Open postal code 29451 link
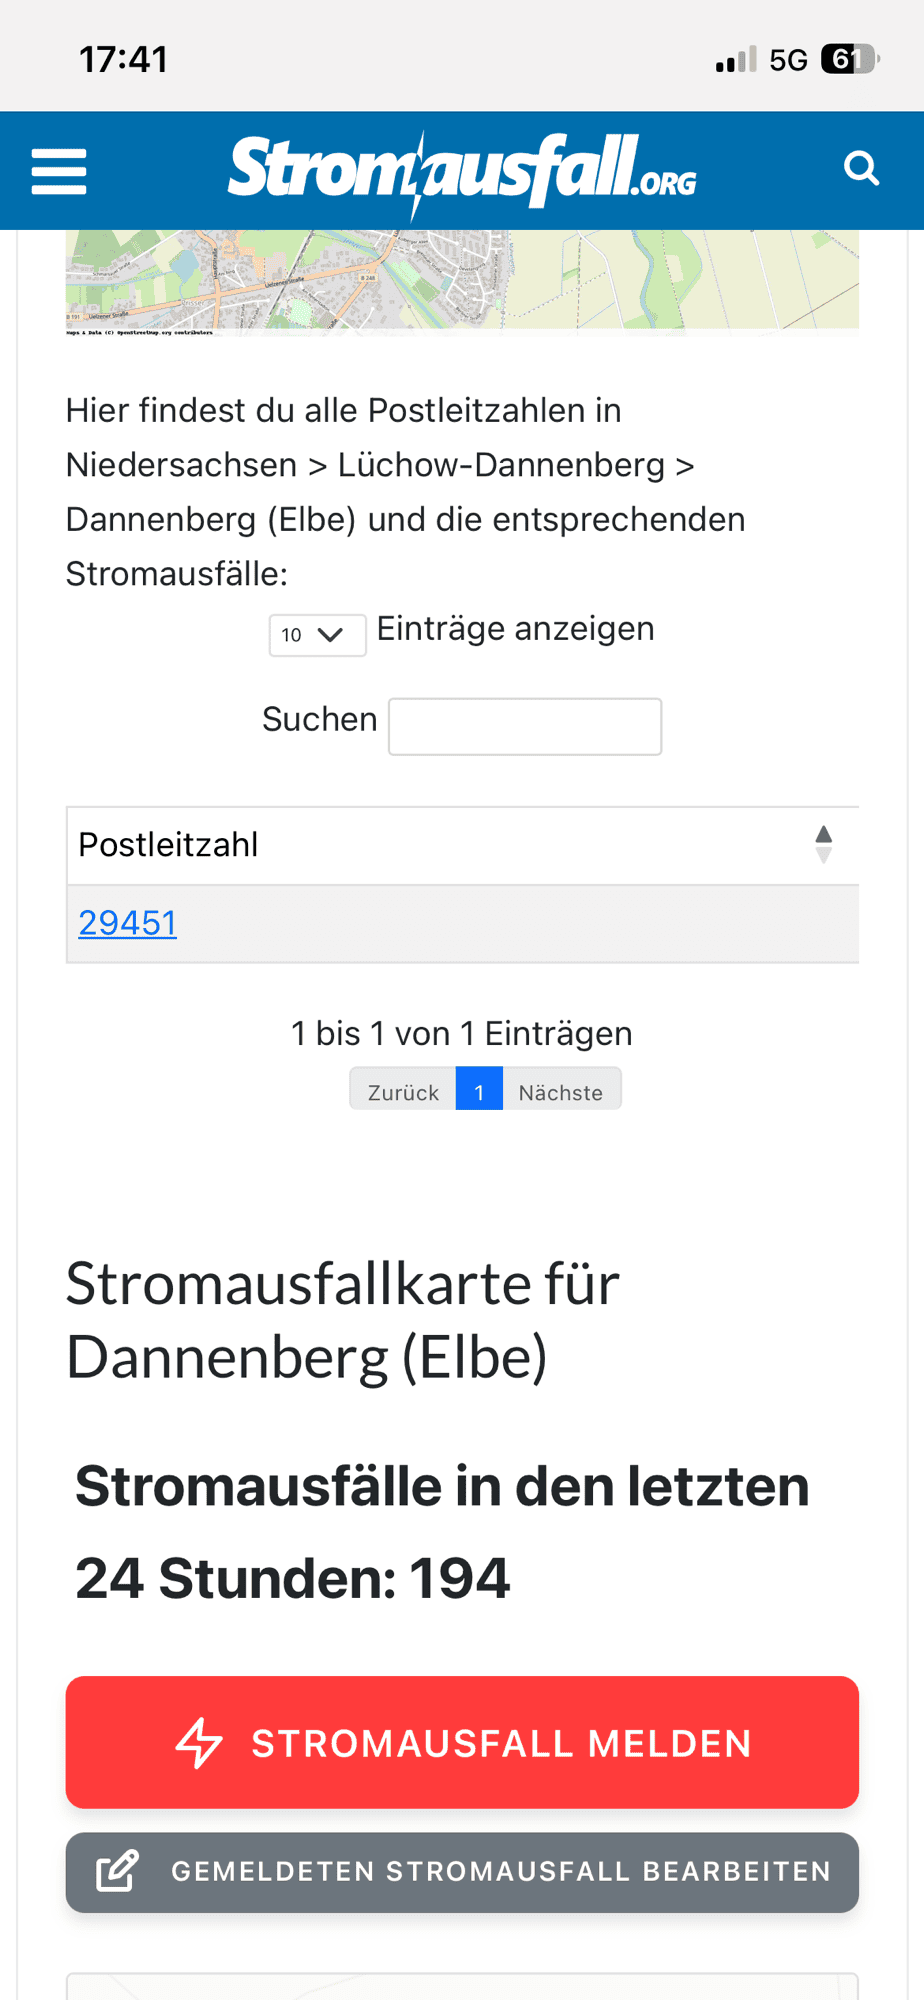 point(128,921)
